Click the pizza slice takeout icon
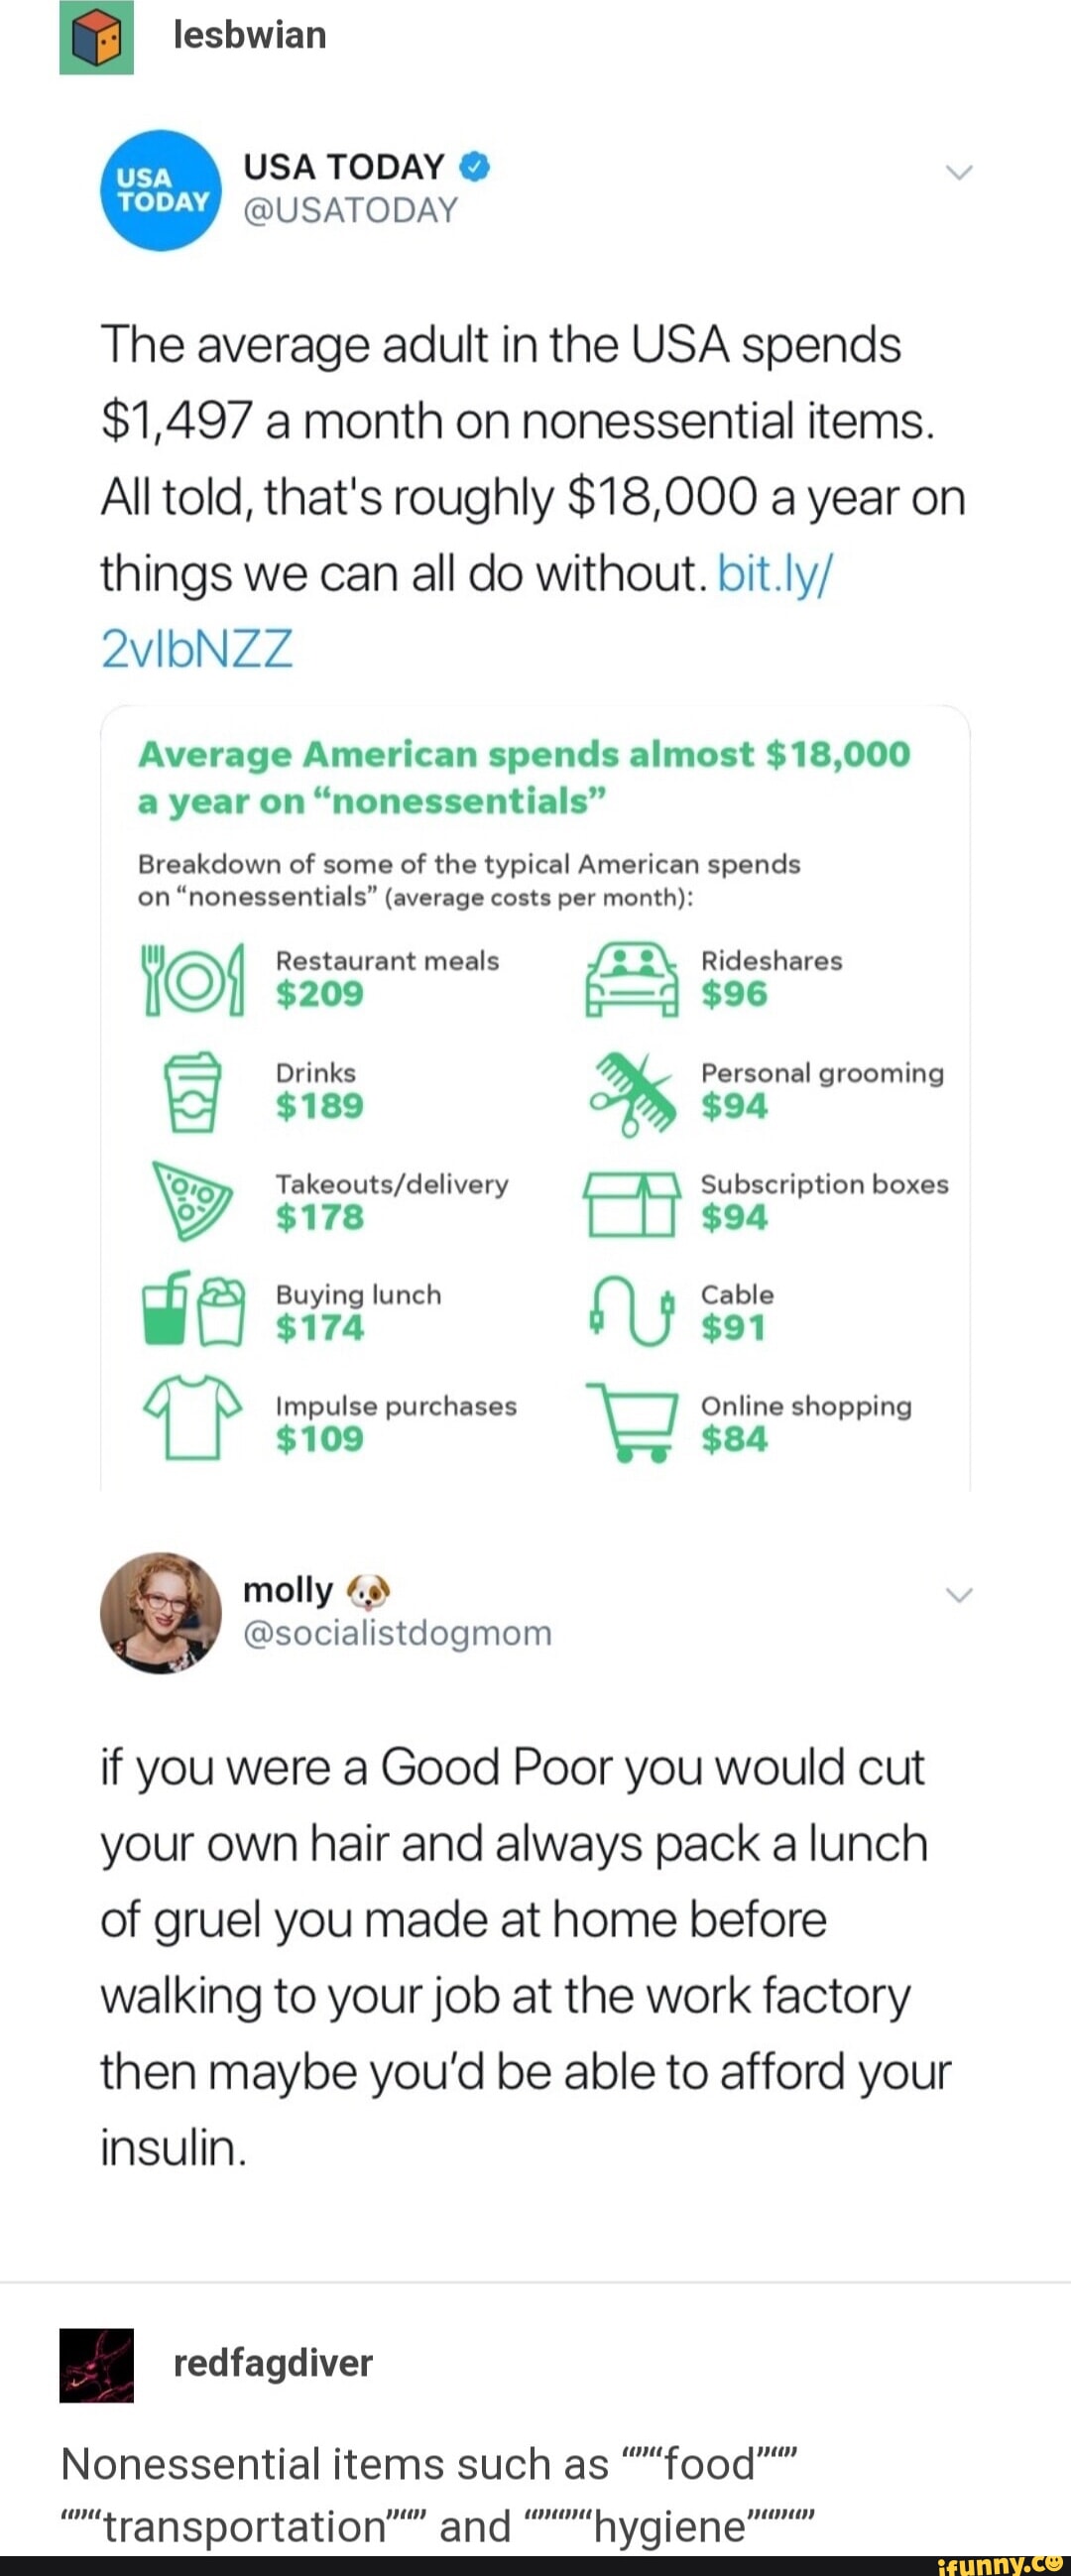The width and height of the screenshot is (1071, 2576). click(190, 1199)
